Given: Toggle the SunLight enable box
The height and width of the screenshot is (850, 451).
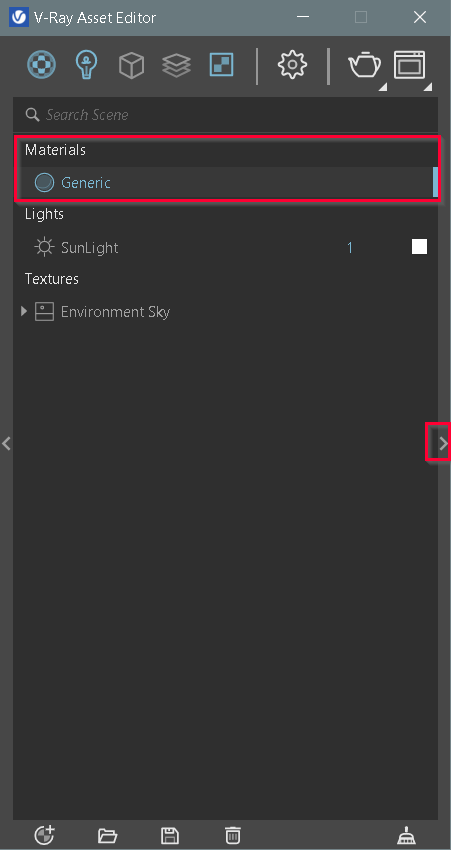Looking at the screenshot, I should coord(419,247).
